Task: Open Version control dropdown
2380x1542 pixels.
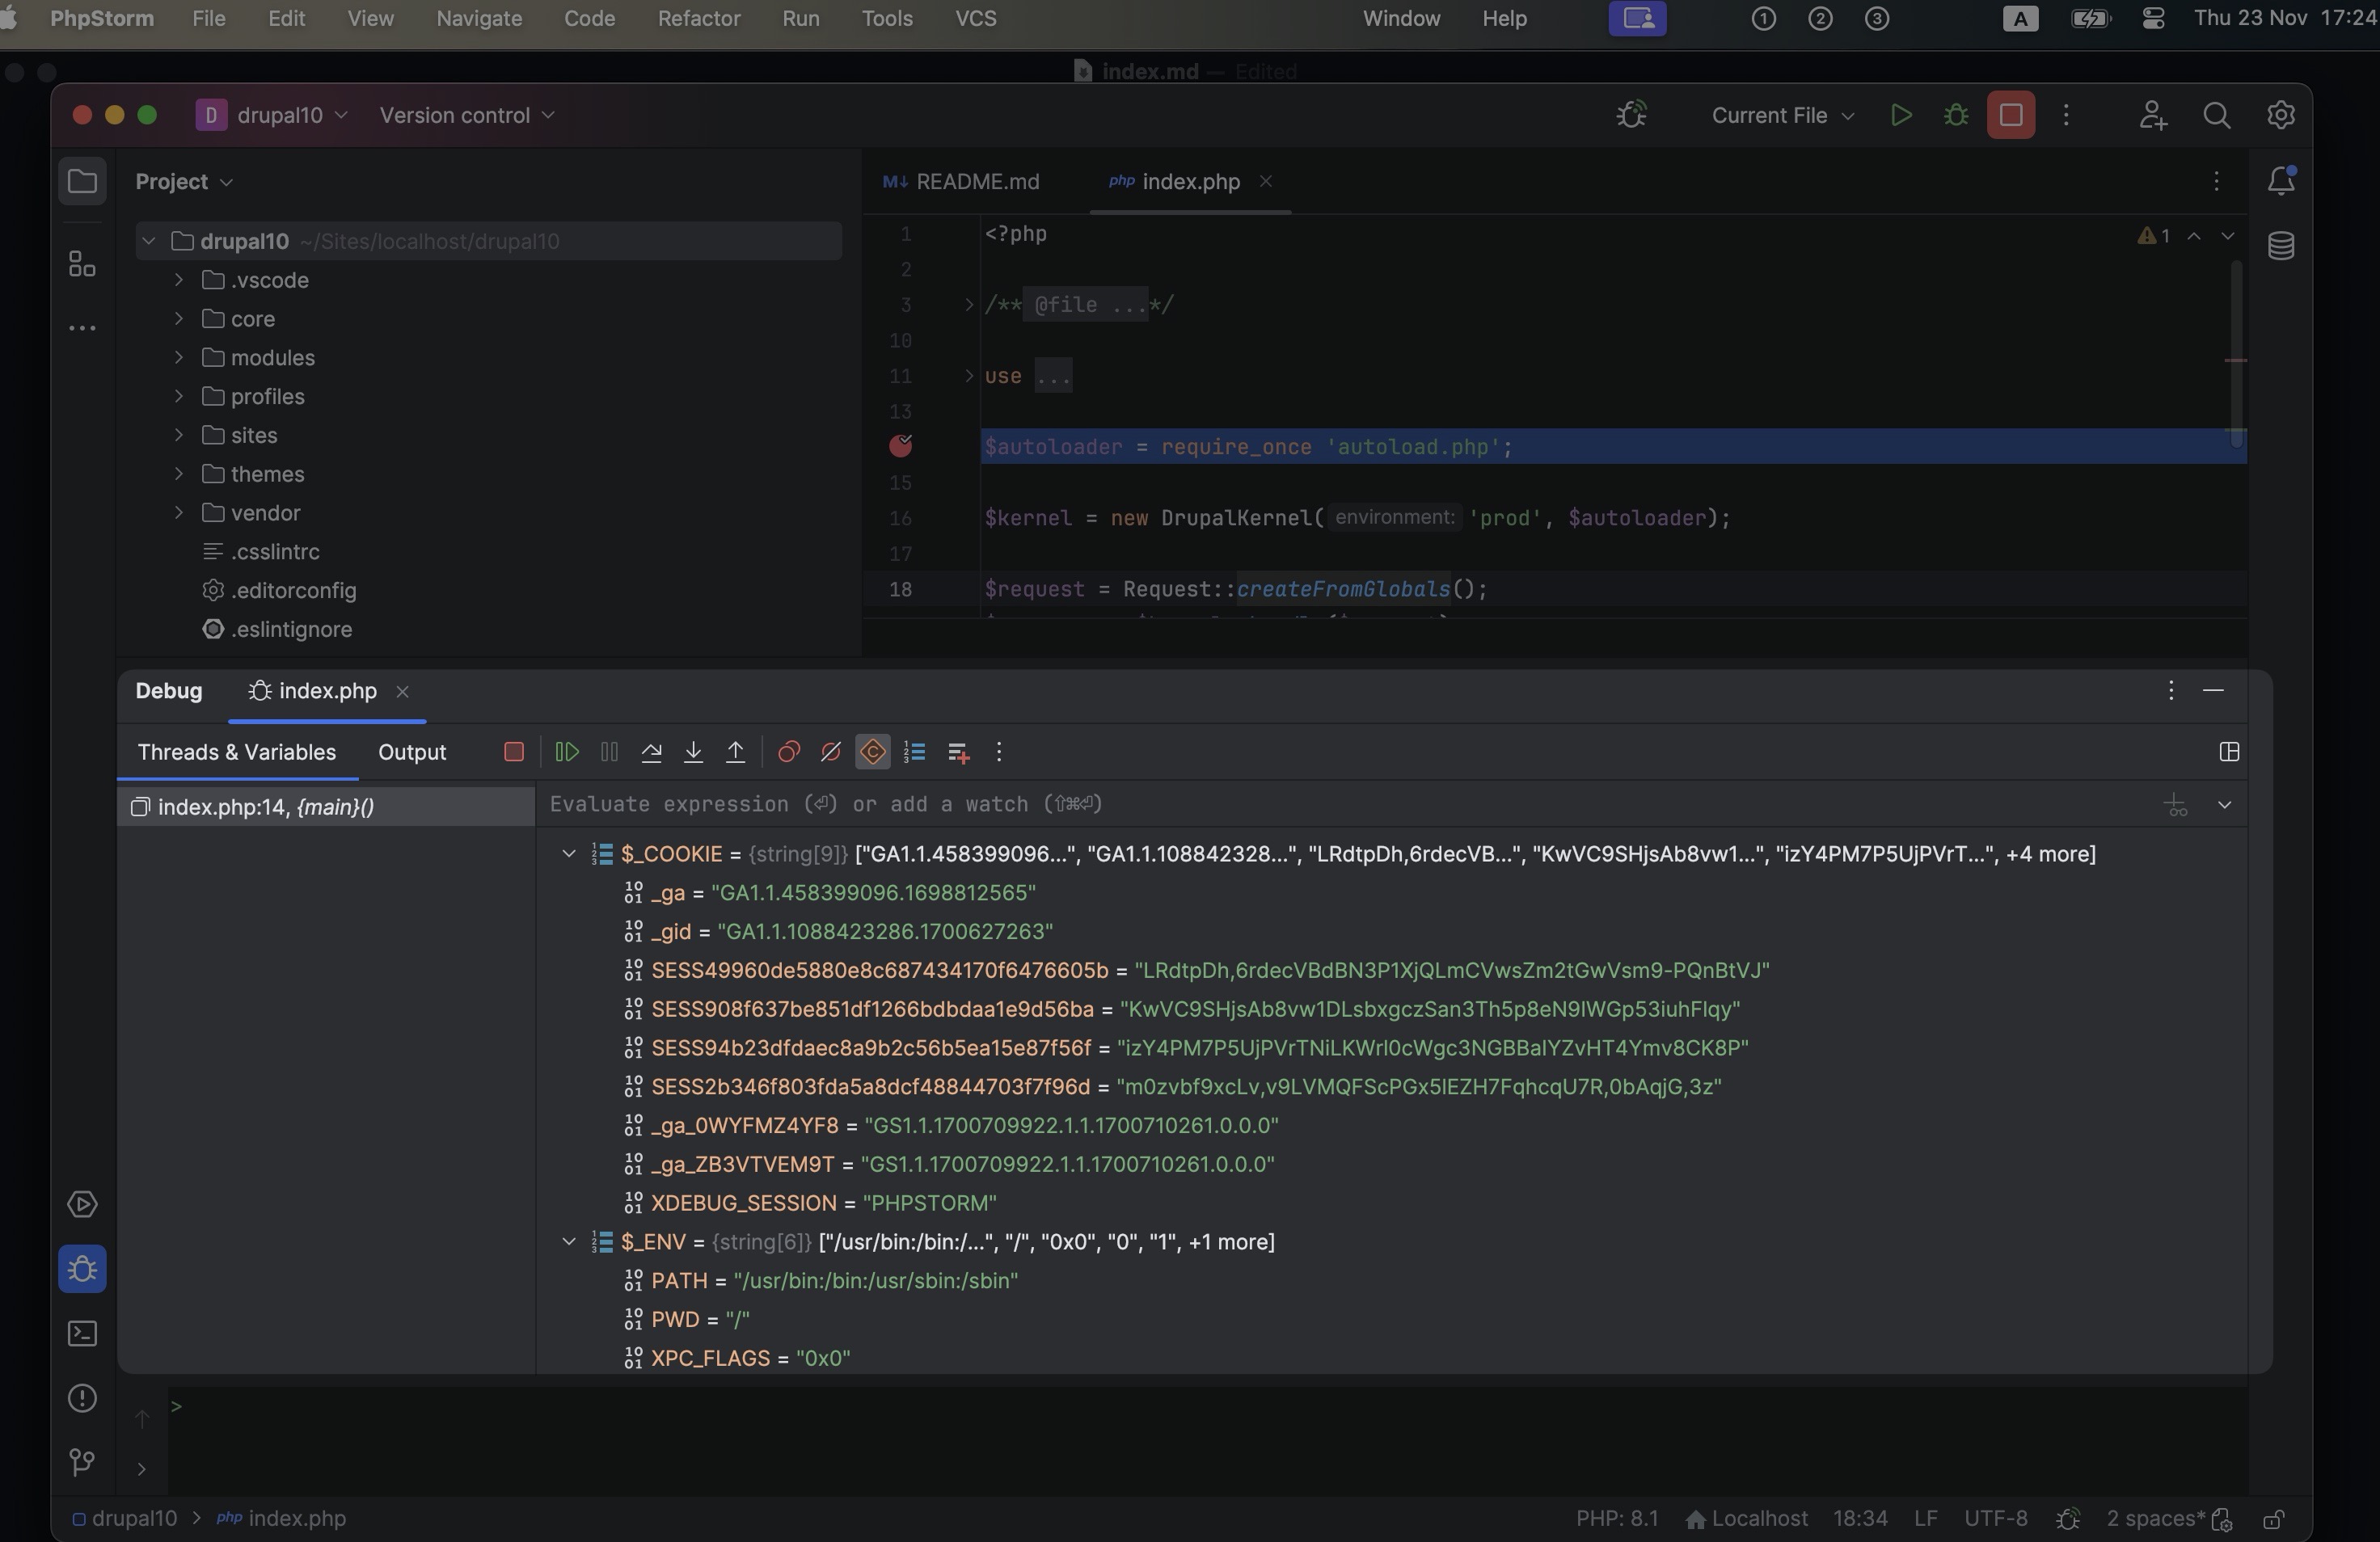Action: (x=467, y=115)
